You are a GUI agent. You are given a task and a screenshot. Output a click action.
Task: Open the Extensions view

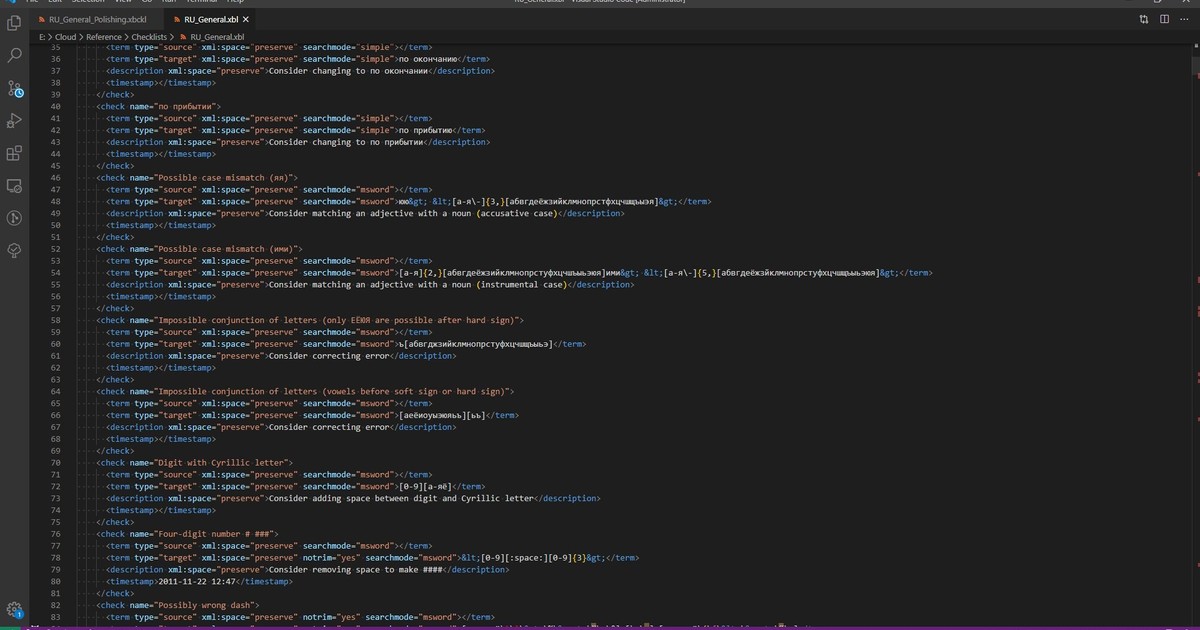15,153
